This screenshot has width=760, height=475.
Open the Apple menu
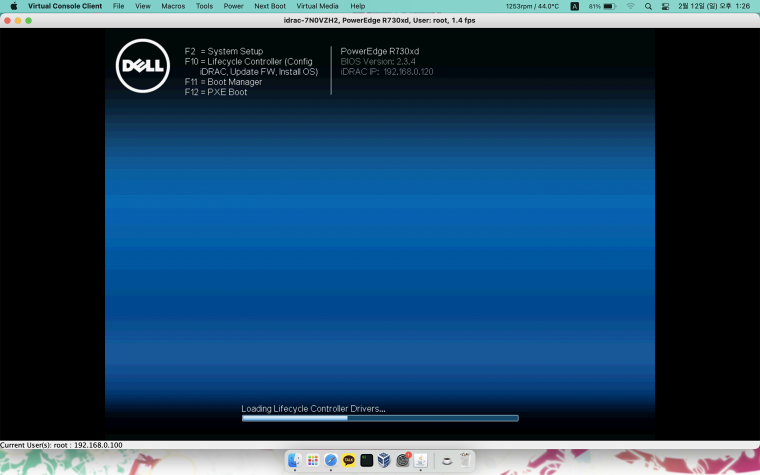point(14,6)
